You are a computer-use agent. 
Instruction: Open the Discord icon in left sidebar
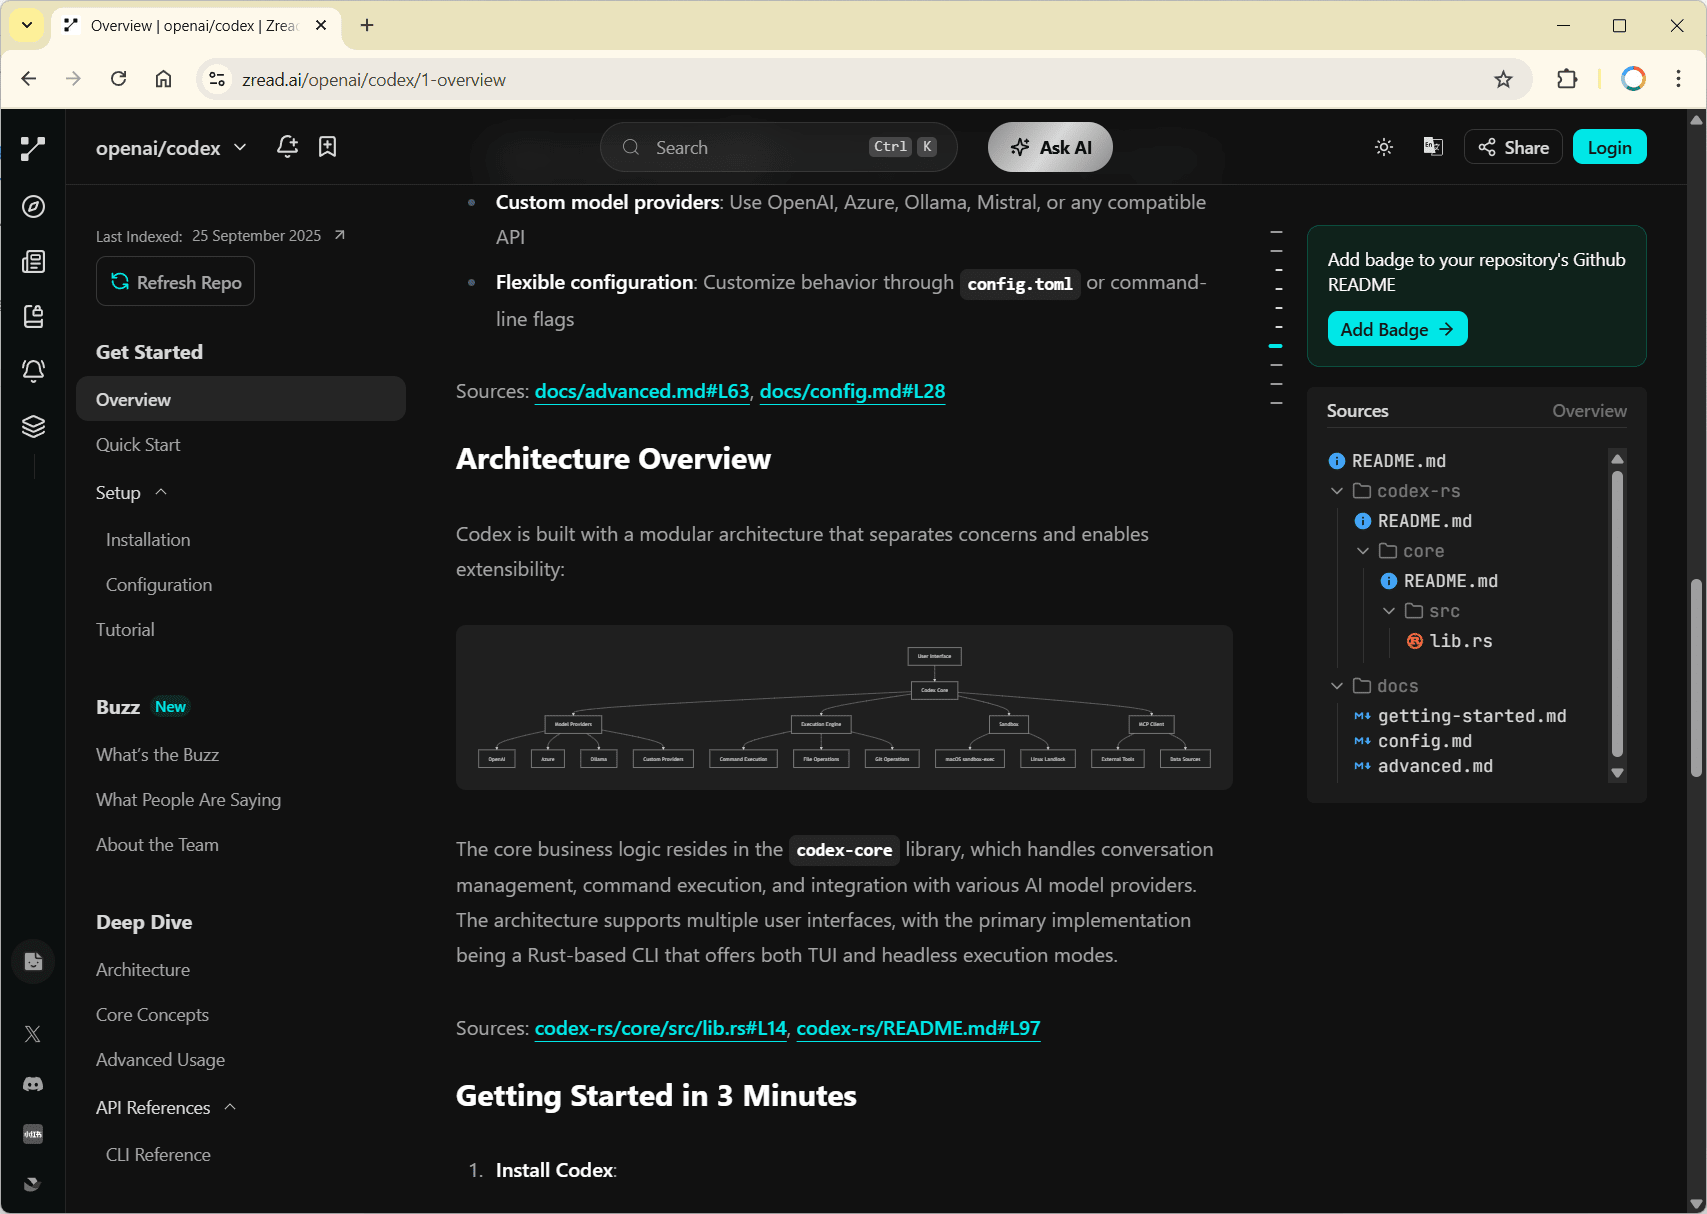tap(33, 1084)
